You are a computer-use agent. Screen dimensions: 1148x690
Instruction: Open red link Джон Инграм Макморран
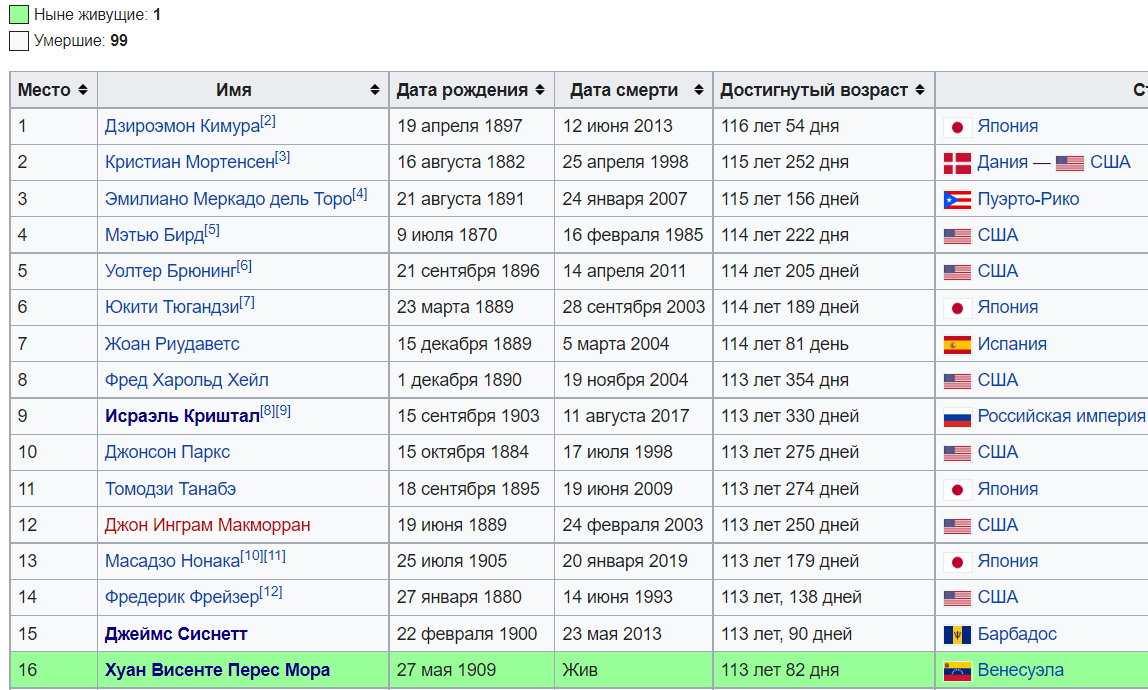tap(207, 525)
